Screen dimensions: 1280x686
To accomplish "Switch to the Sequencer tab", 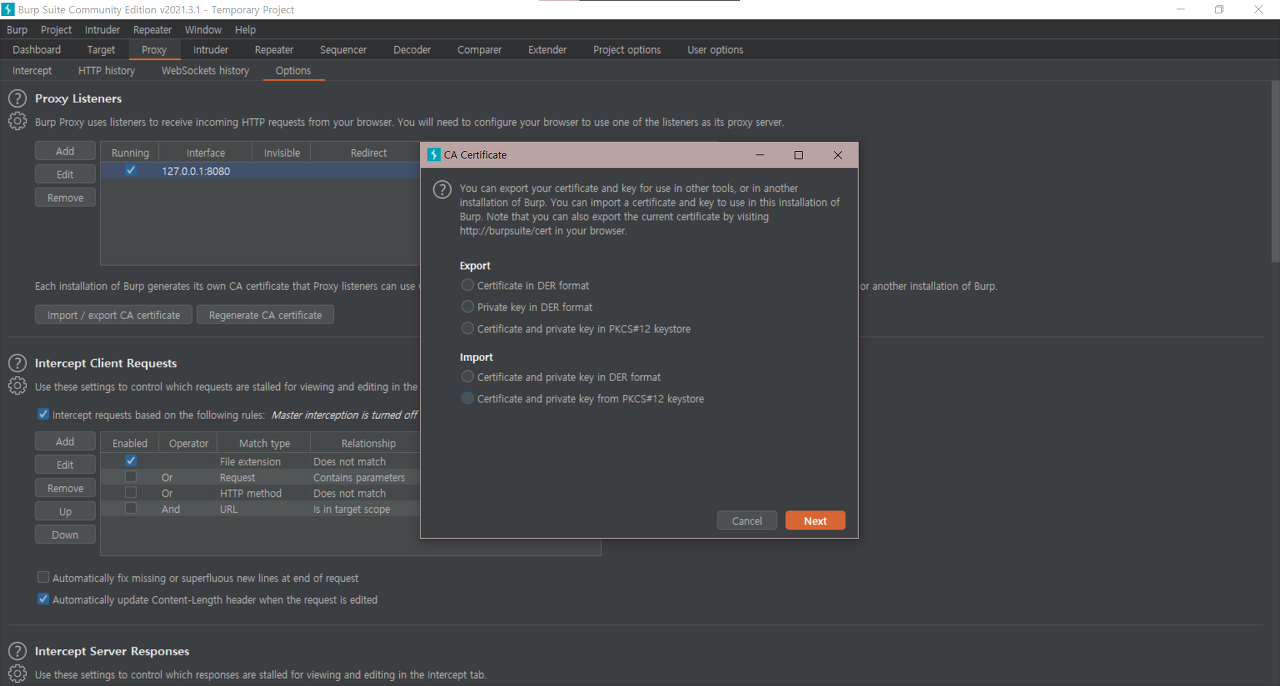I will [x=343, y=50].
